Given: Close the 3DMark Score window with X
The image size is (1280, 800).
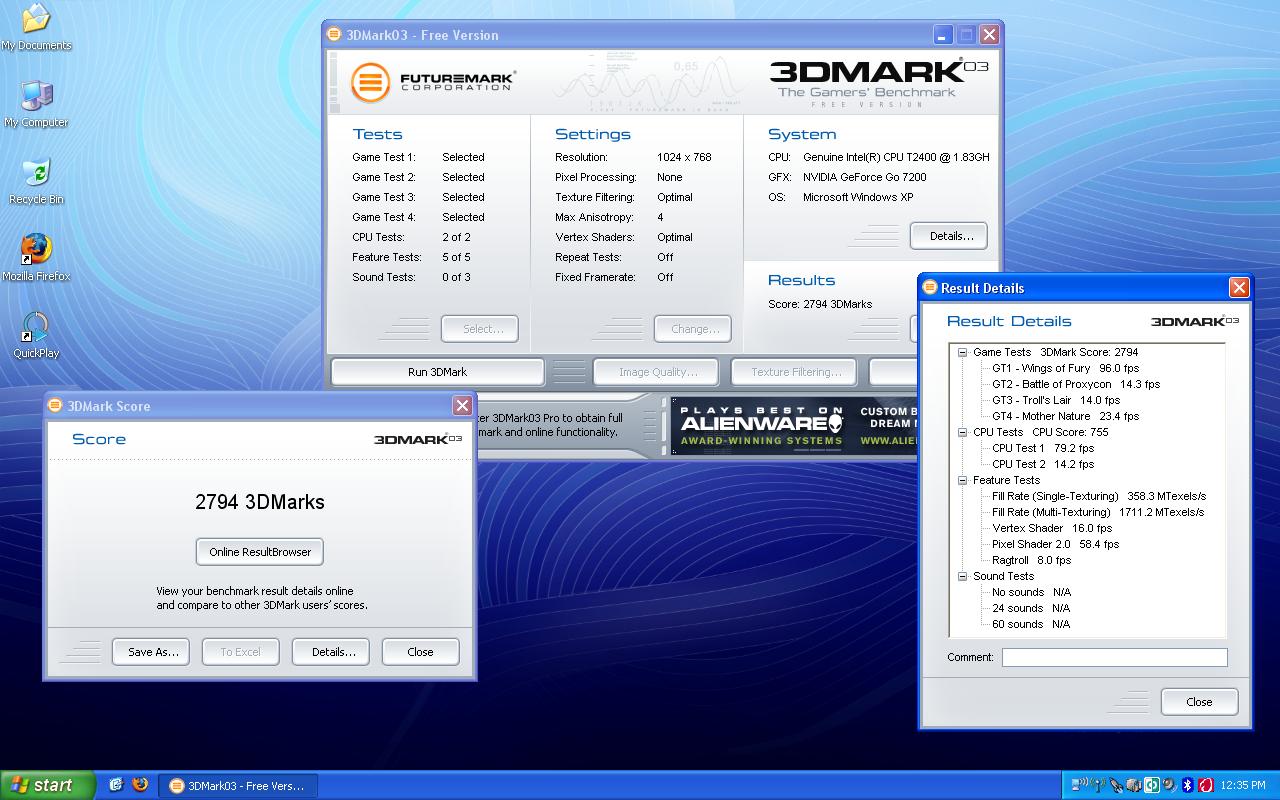Looking at the screenshot, I should point(462,405).
